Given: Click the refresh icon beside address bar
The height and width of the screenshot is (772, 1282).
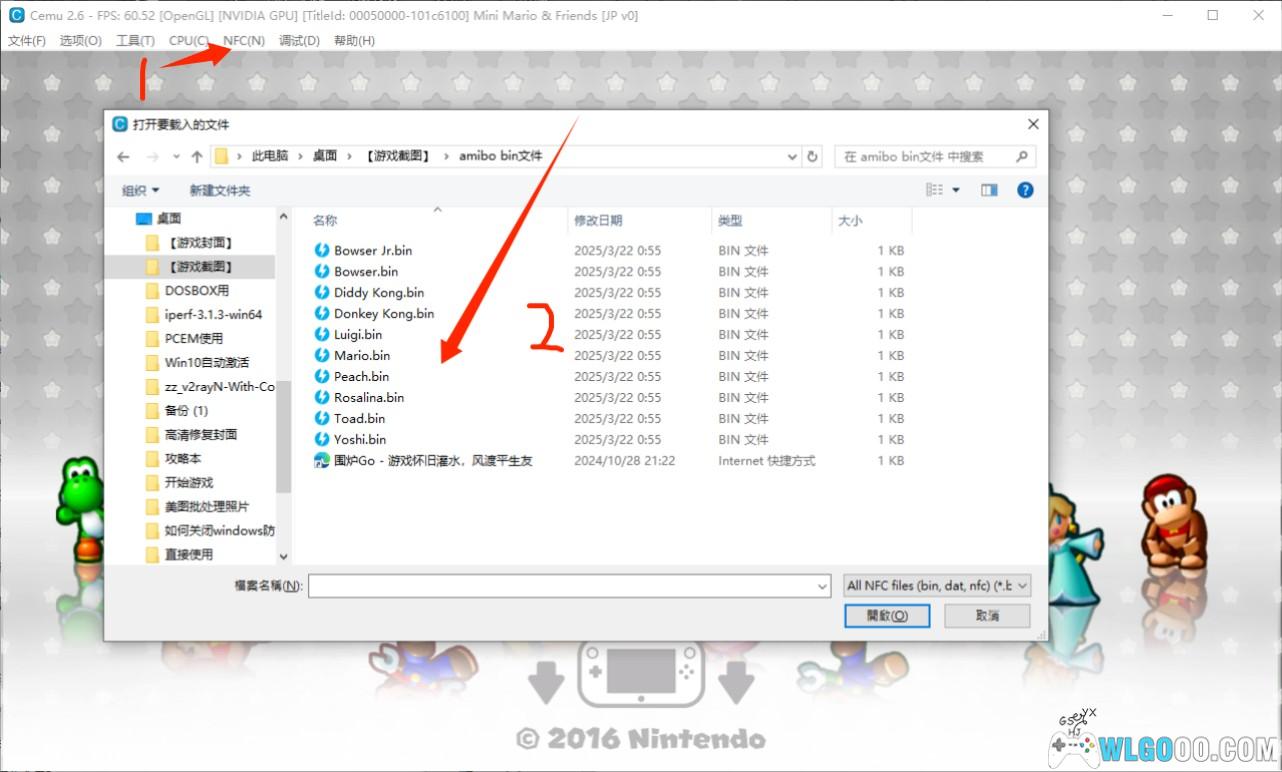Looking at the screenshot, I should coord(813,157).
